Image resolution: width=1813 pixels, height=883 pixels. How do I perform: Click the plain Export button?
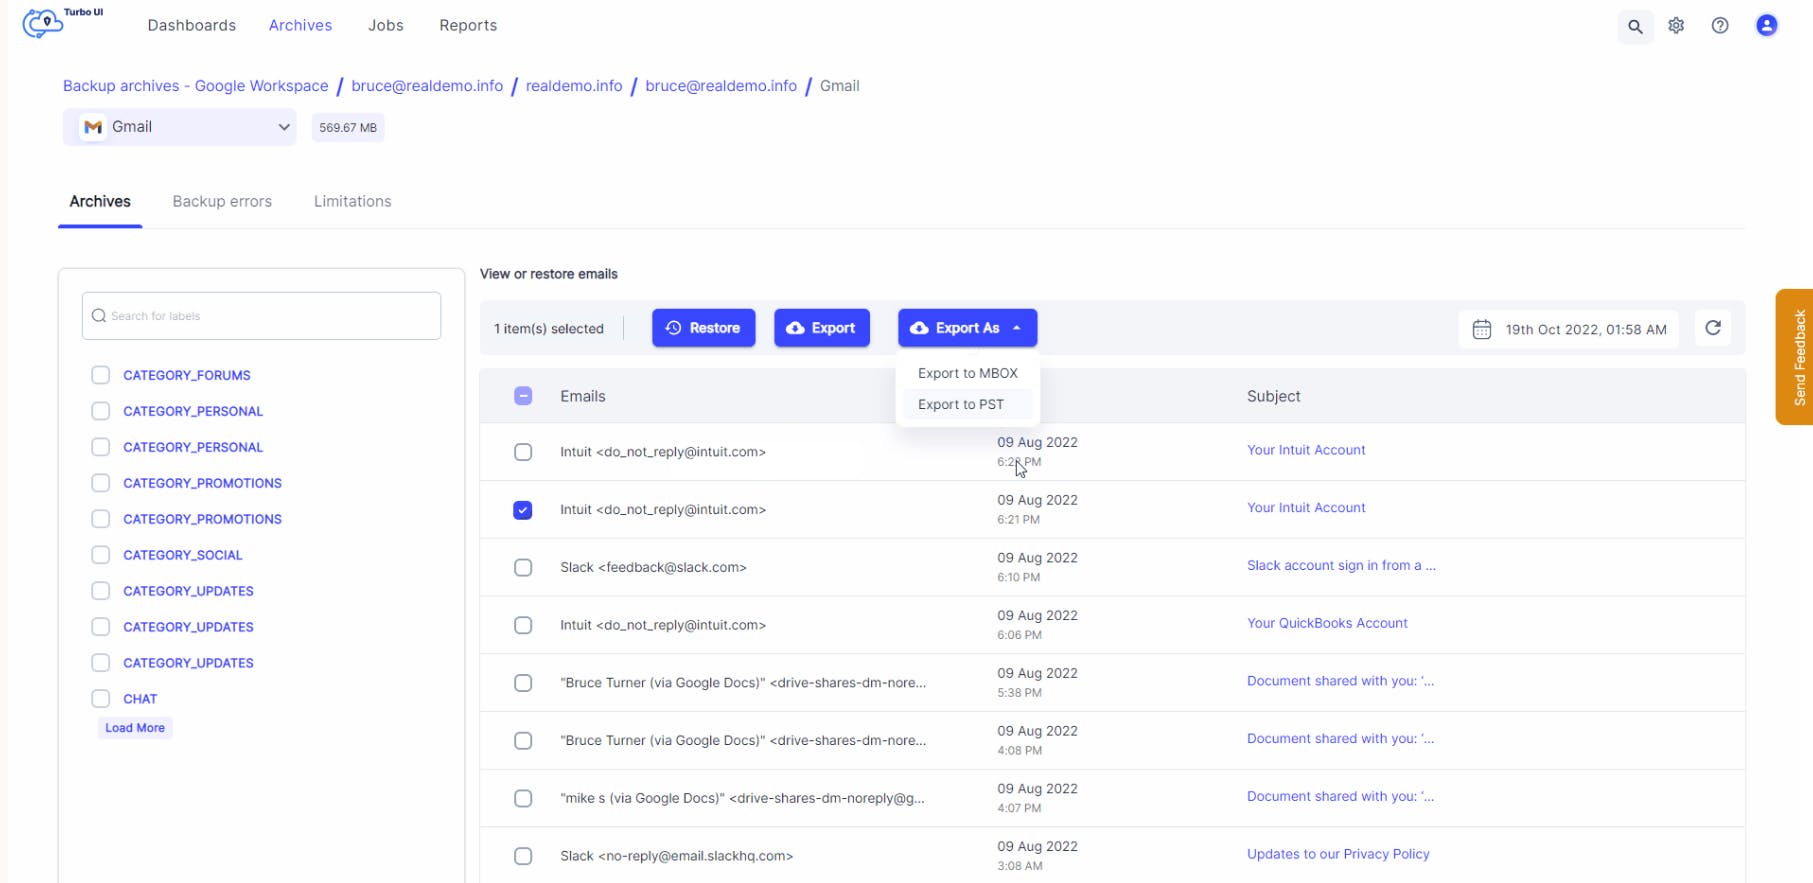click(821, 328)
